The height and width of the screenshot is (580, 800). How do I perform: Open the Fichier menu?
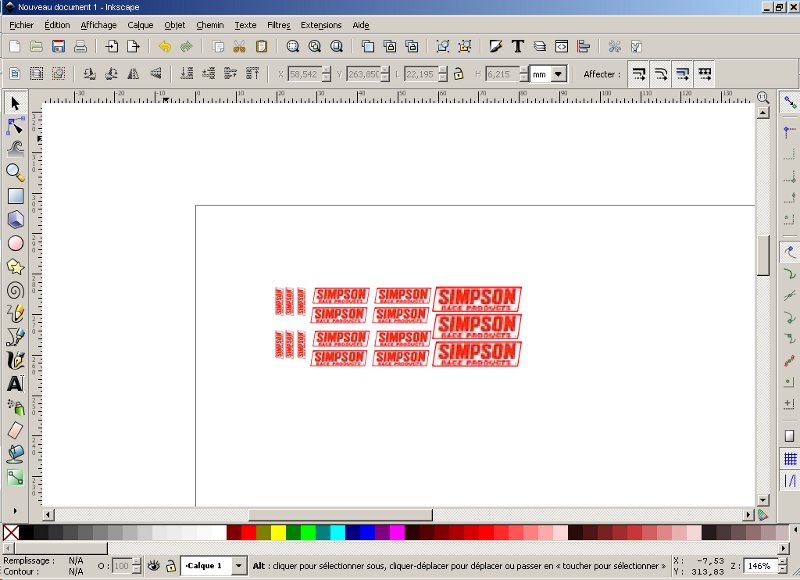21,25
